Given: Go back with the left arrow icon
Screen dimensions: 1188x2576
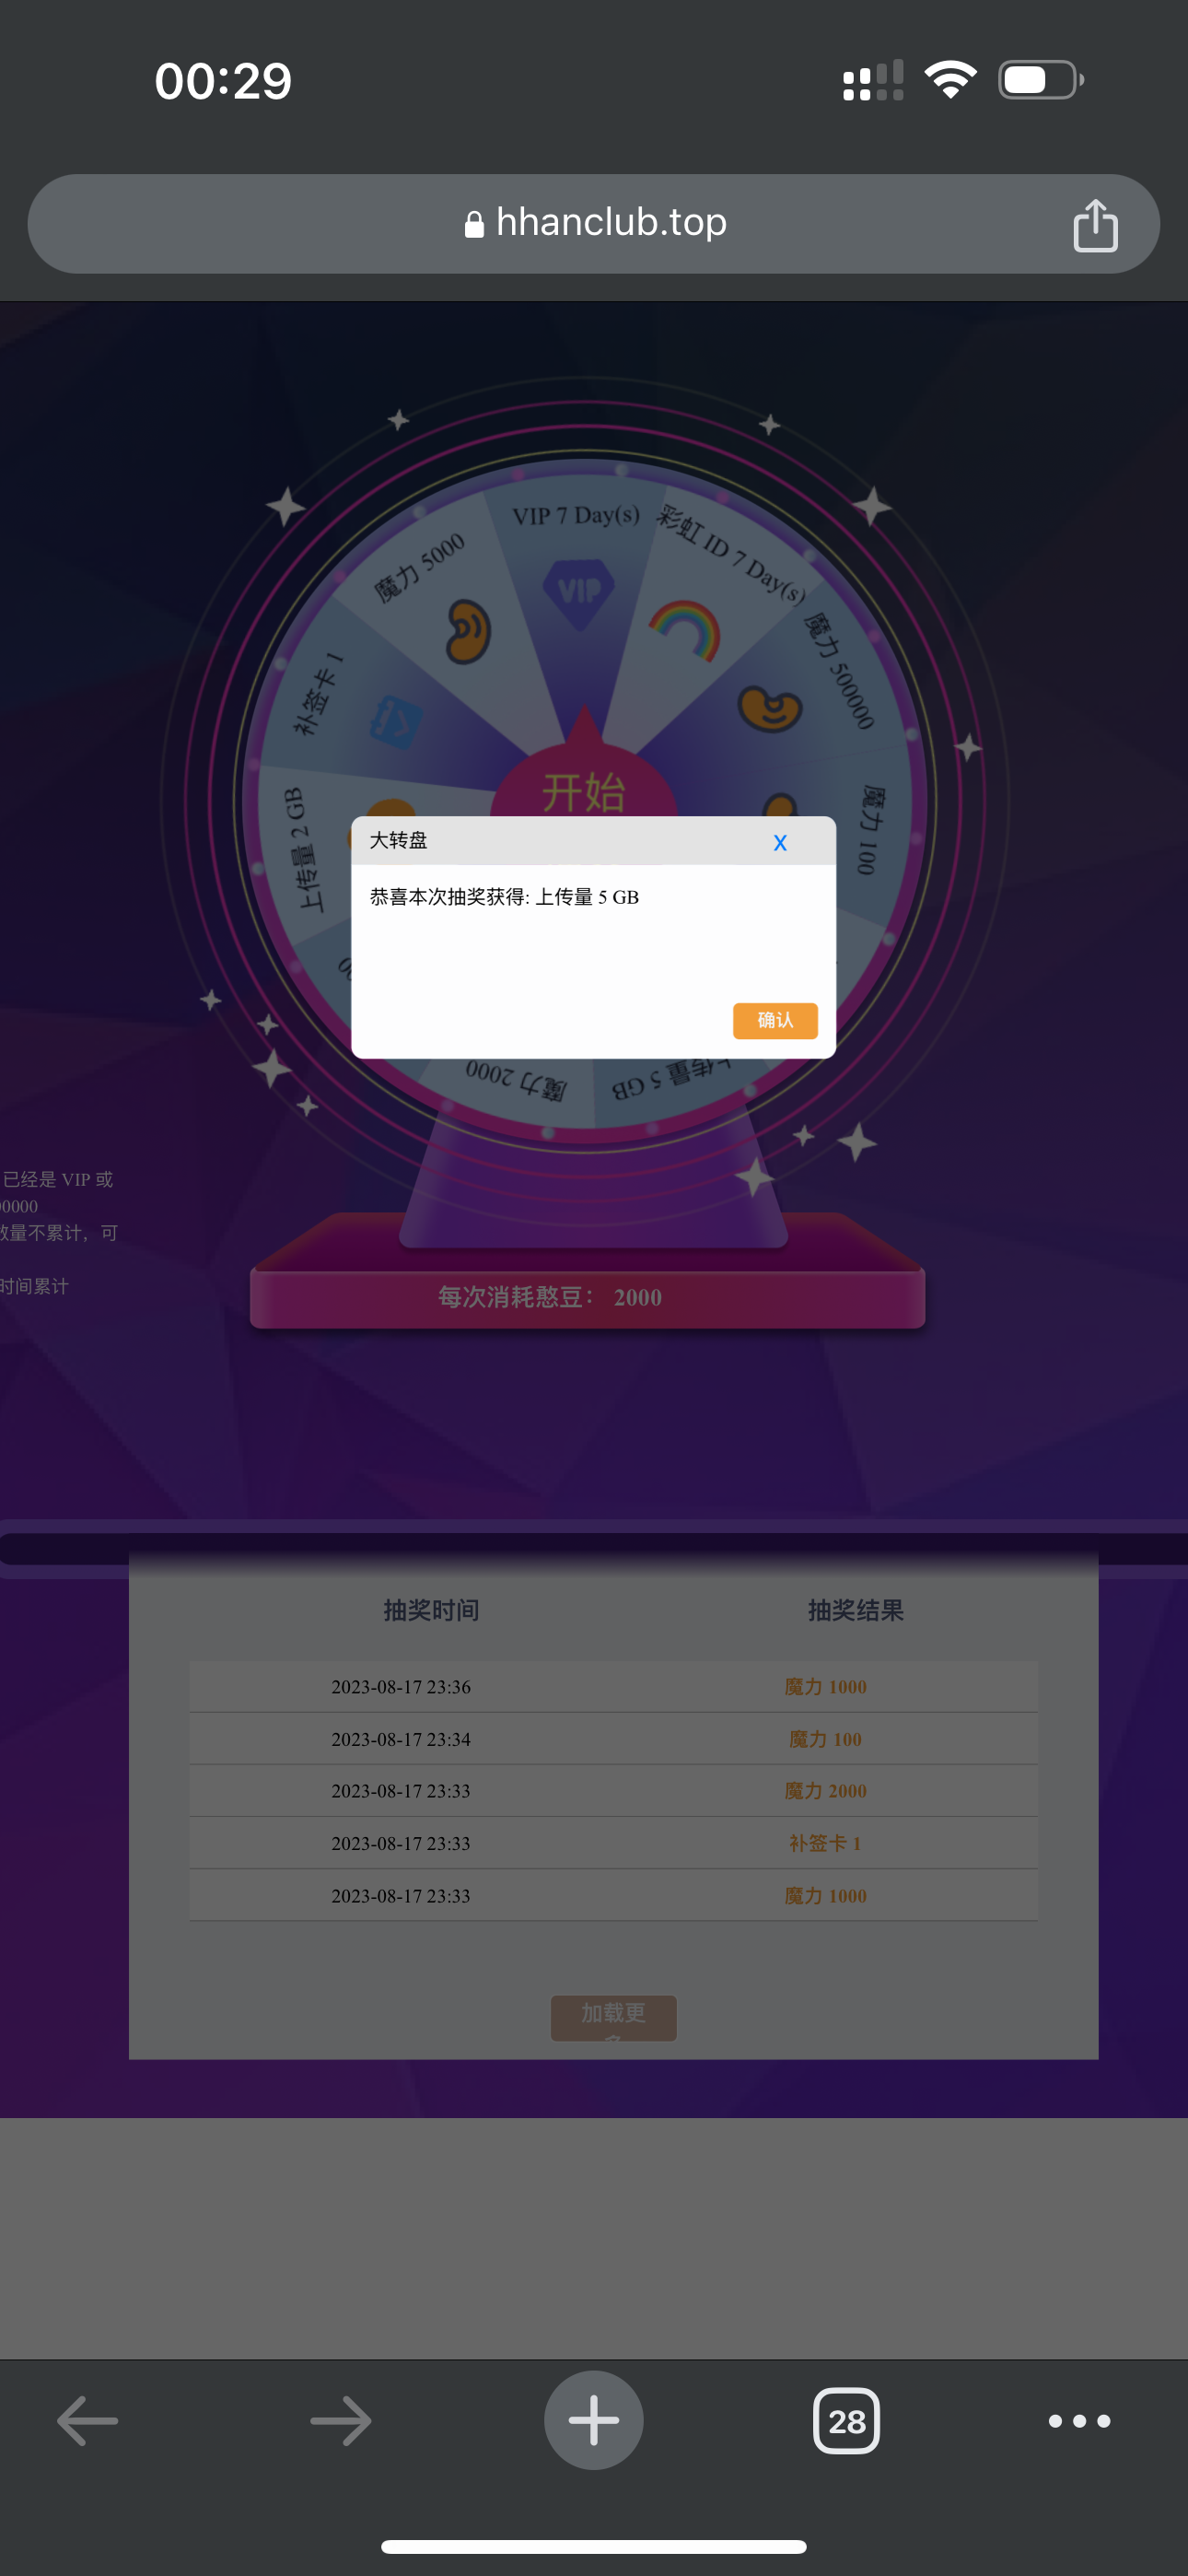Looking at the screenshot, I should click(x=88, y=2421).
